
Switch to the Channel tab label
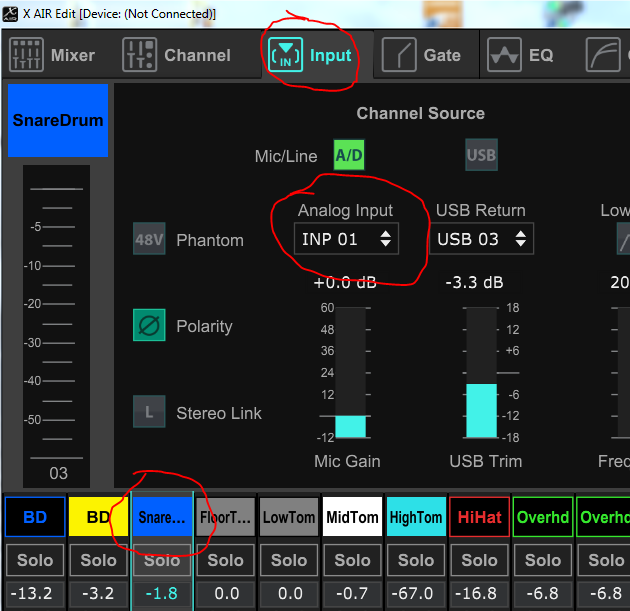point(197,55)
